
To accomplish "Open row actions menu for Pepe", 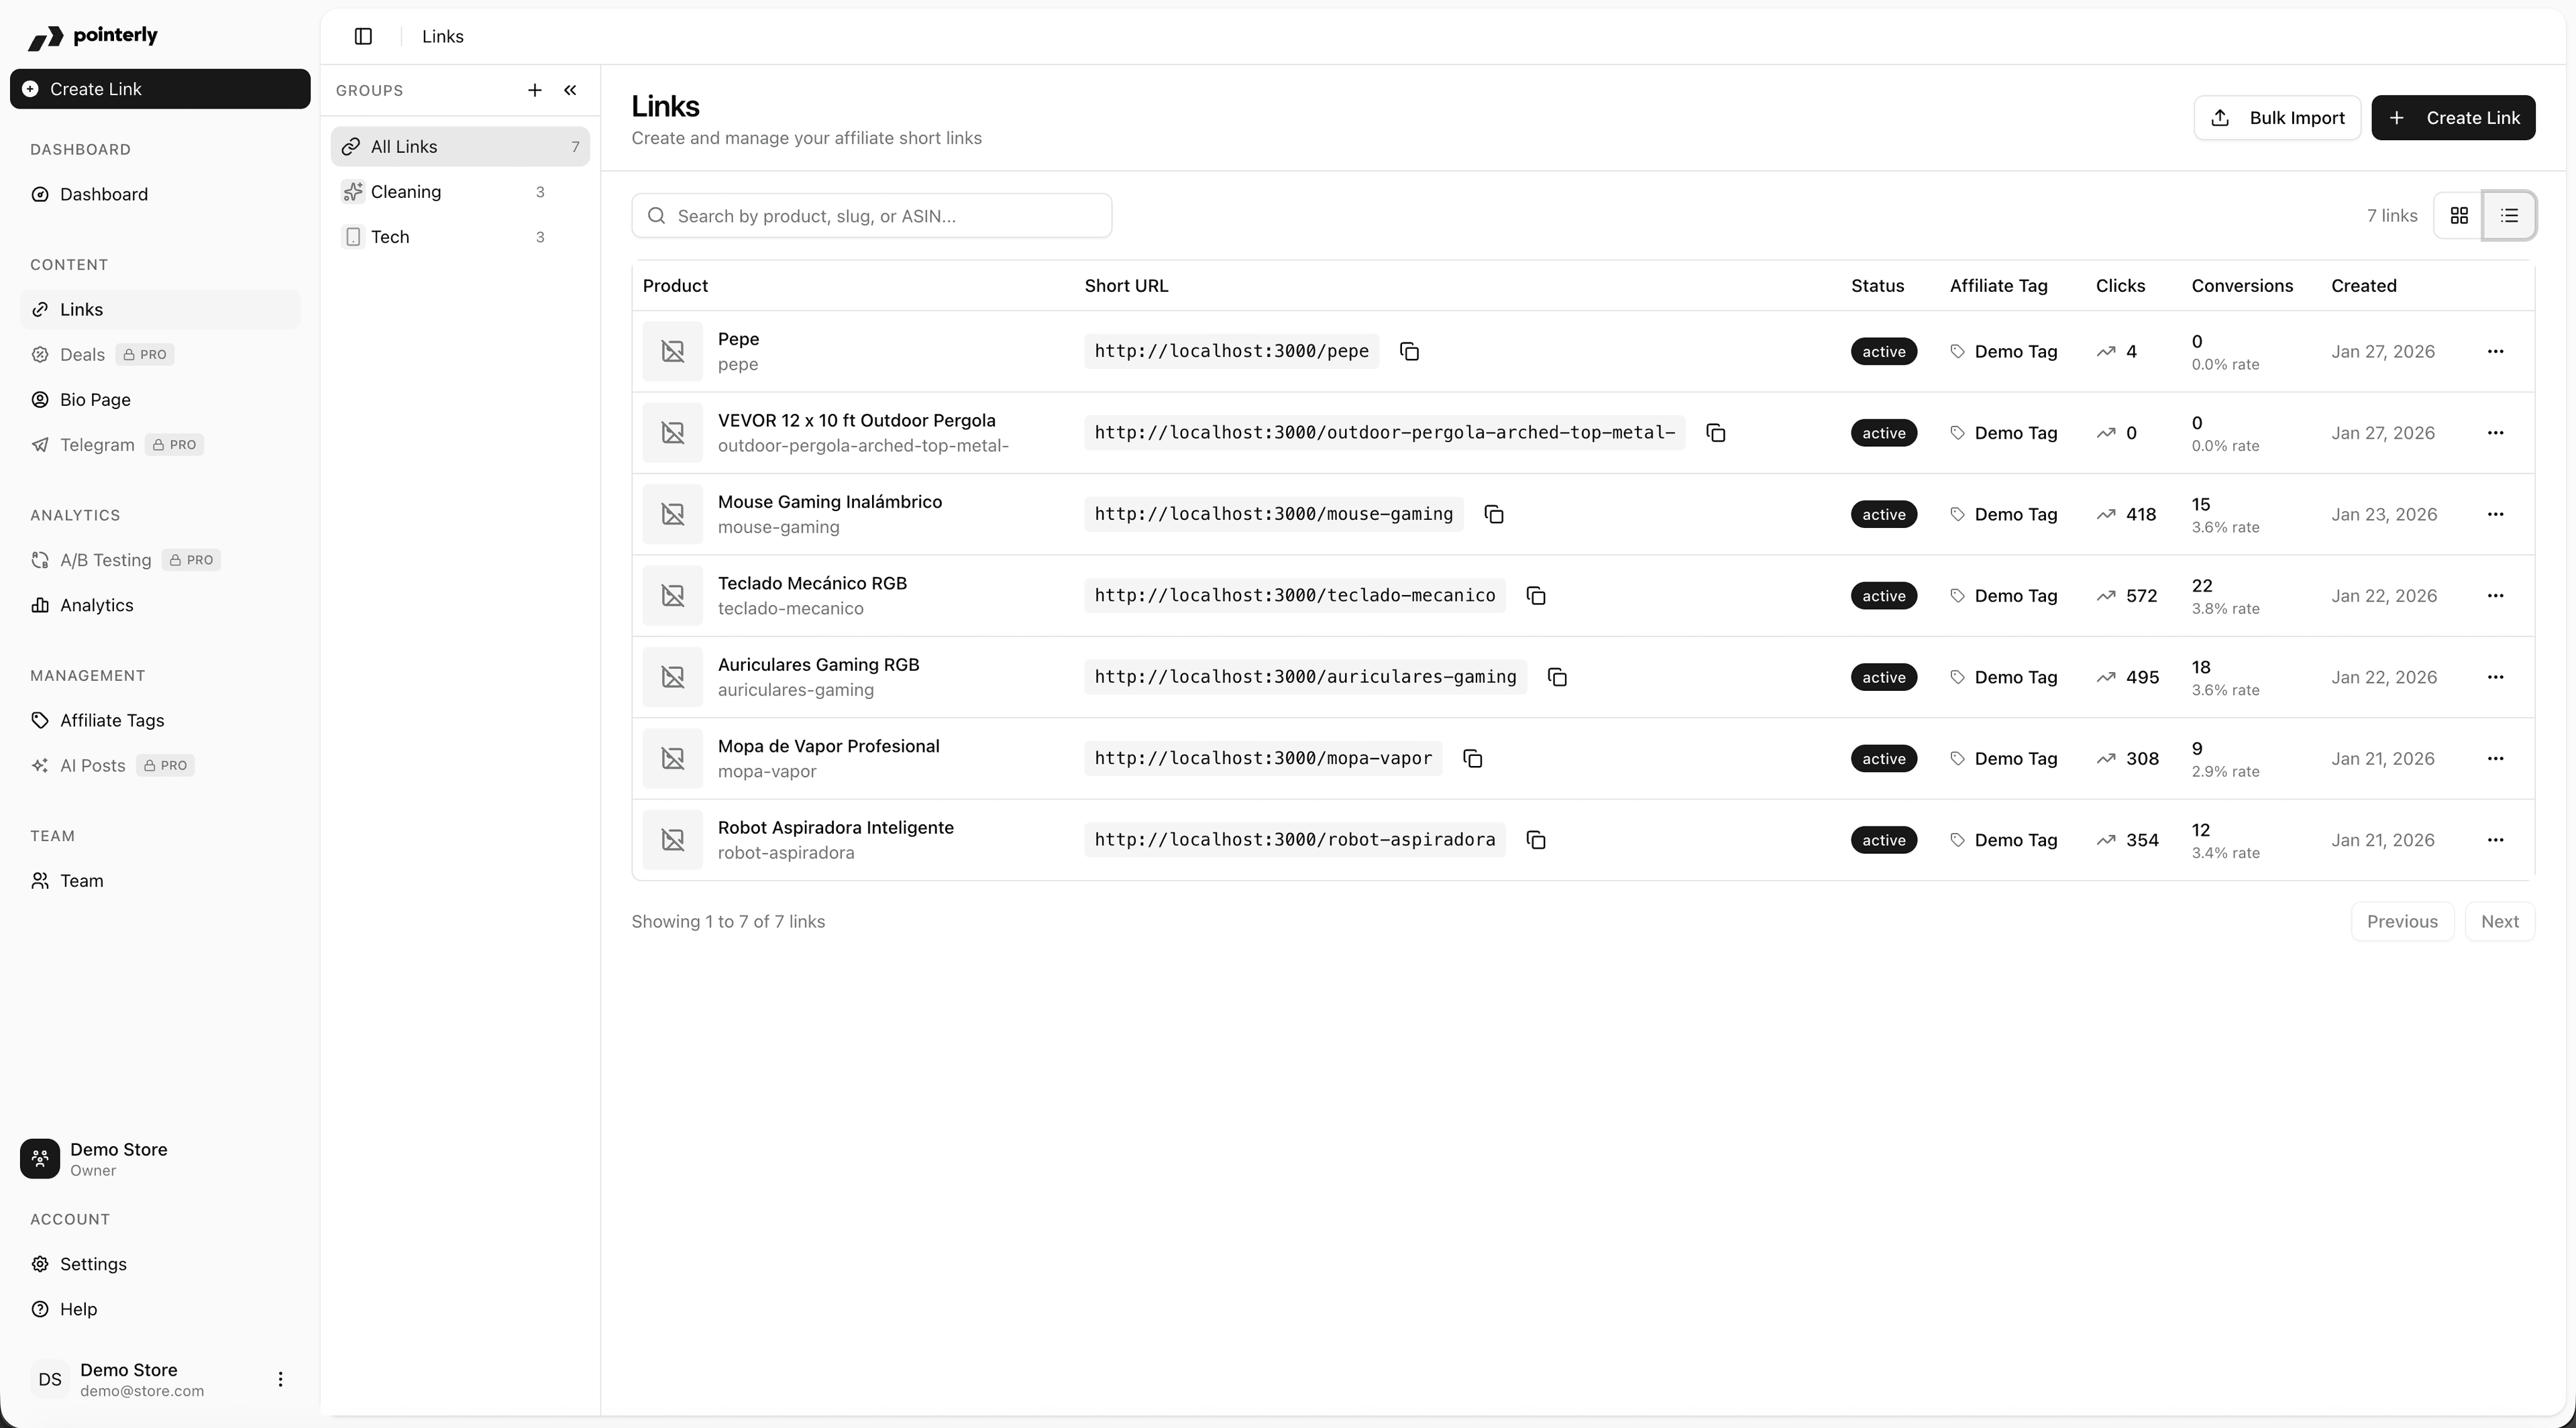I will click(2495, 351).
